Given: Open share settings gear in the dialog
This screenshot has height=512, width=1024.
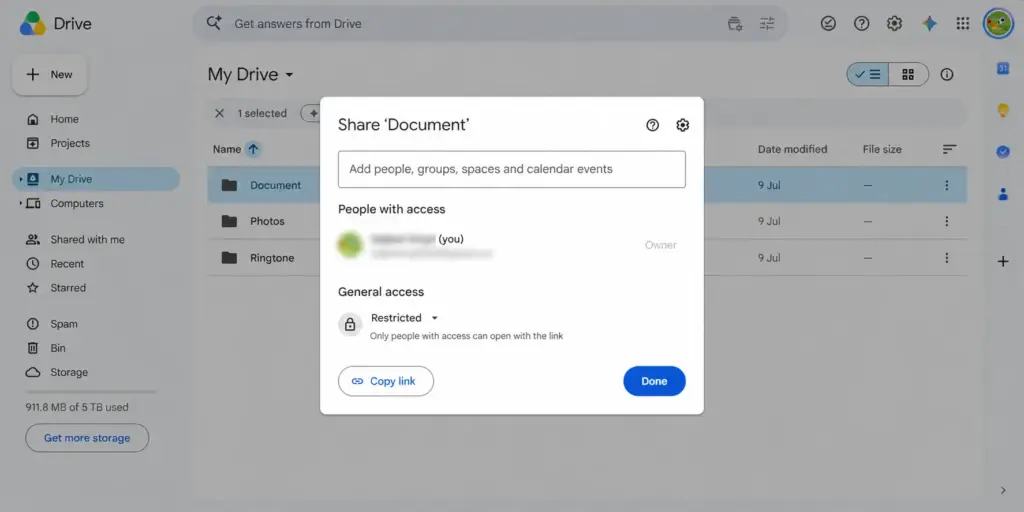Looking at the screenshot, I should [x=682, y=125].
